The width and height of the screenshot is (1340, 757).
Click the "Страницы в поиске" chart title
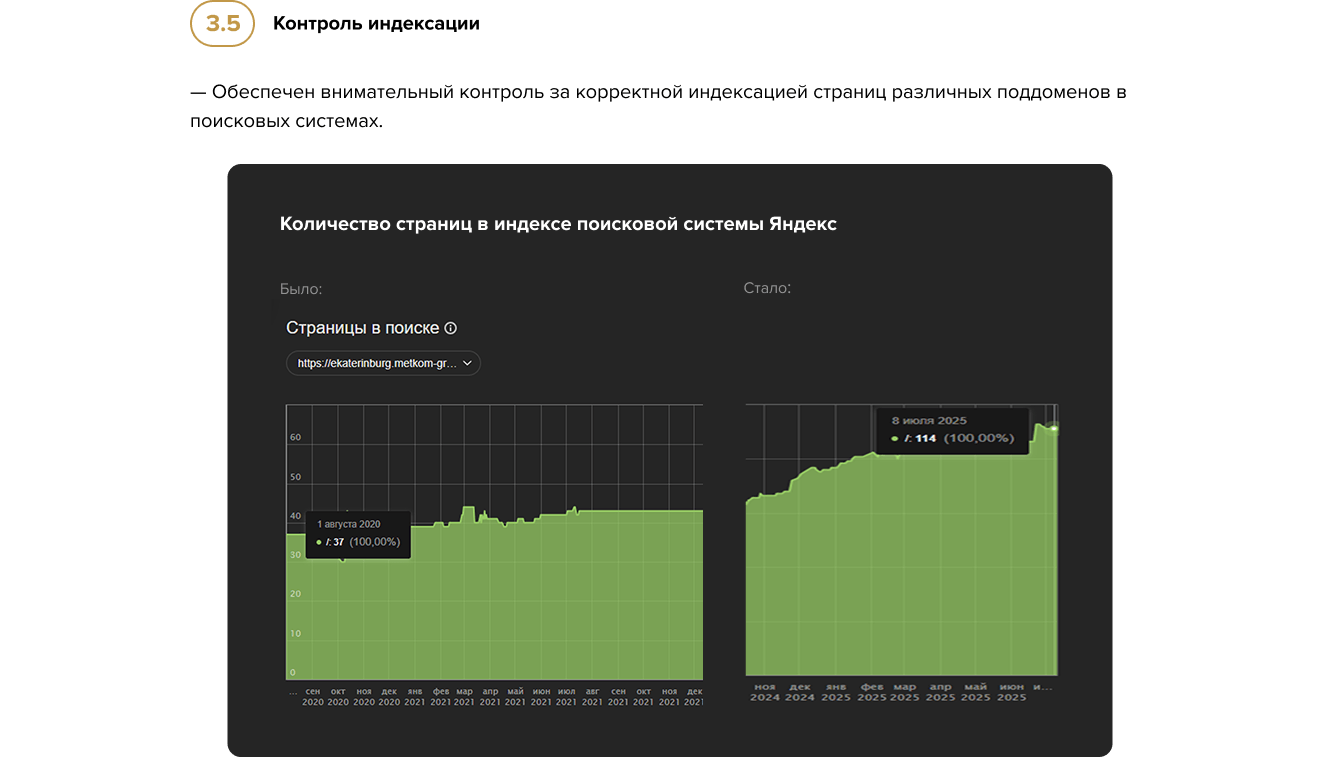(x=364, y=328)
